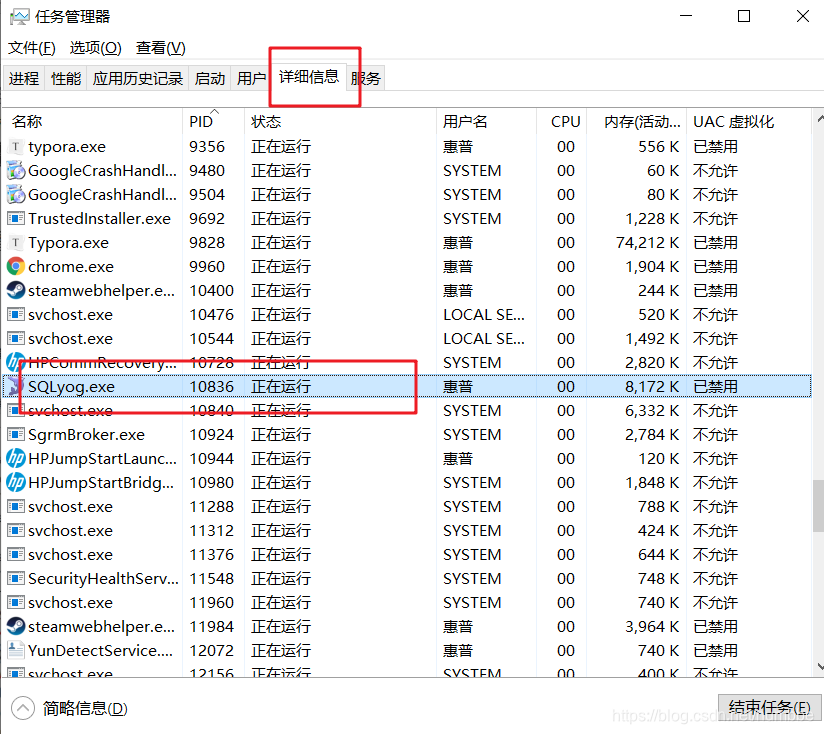Screen dimensions: 824x734
Task: Sort by the 内存(活动 column header
Action: coord(637,121)
